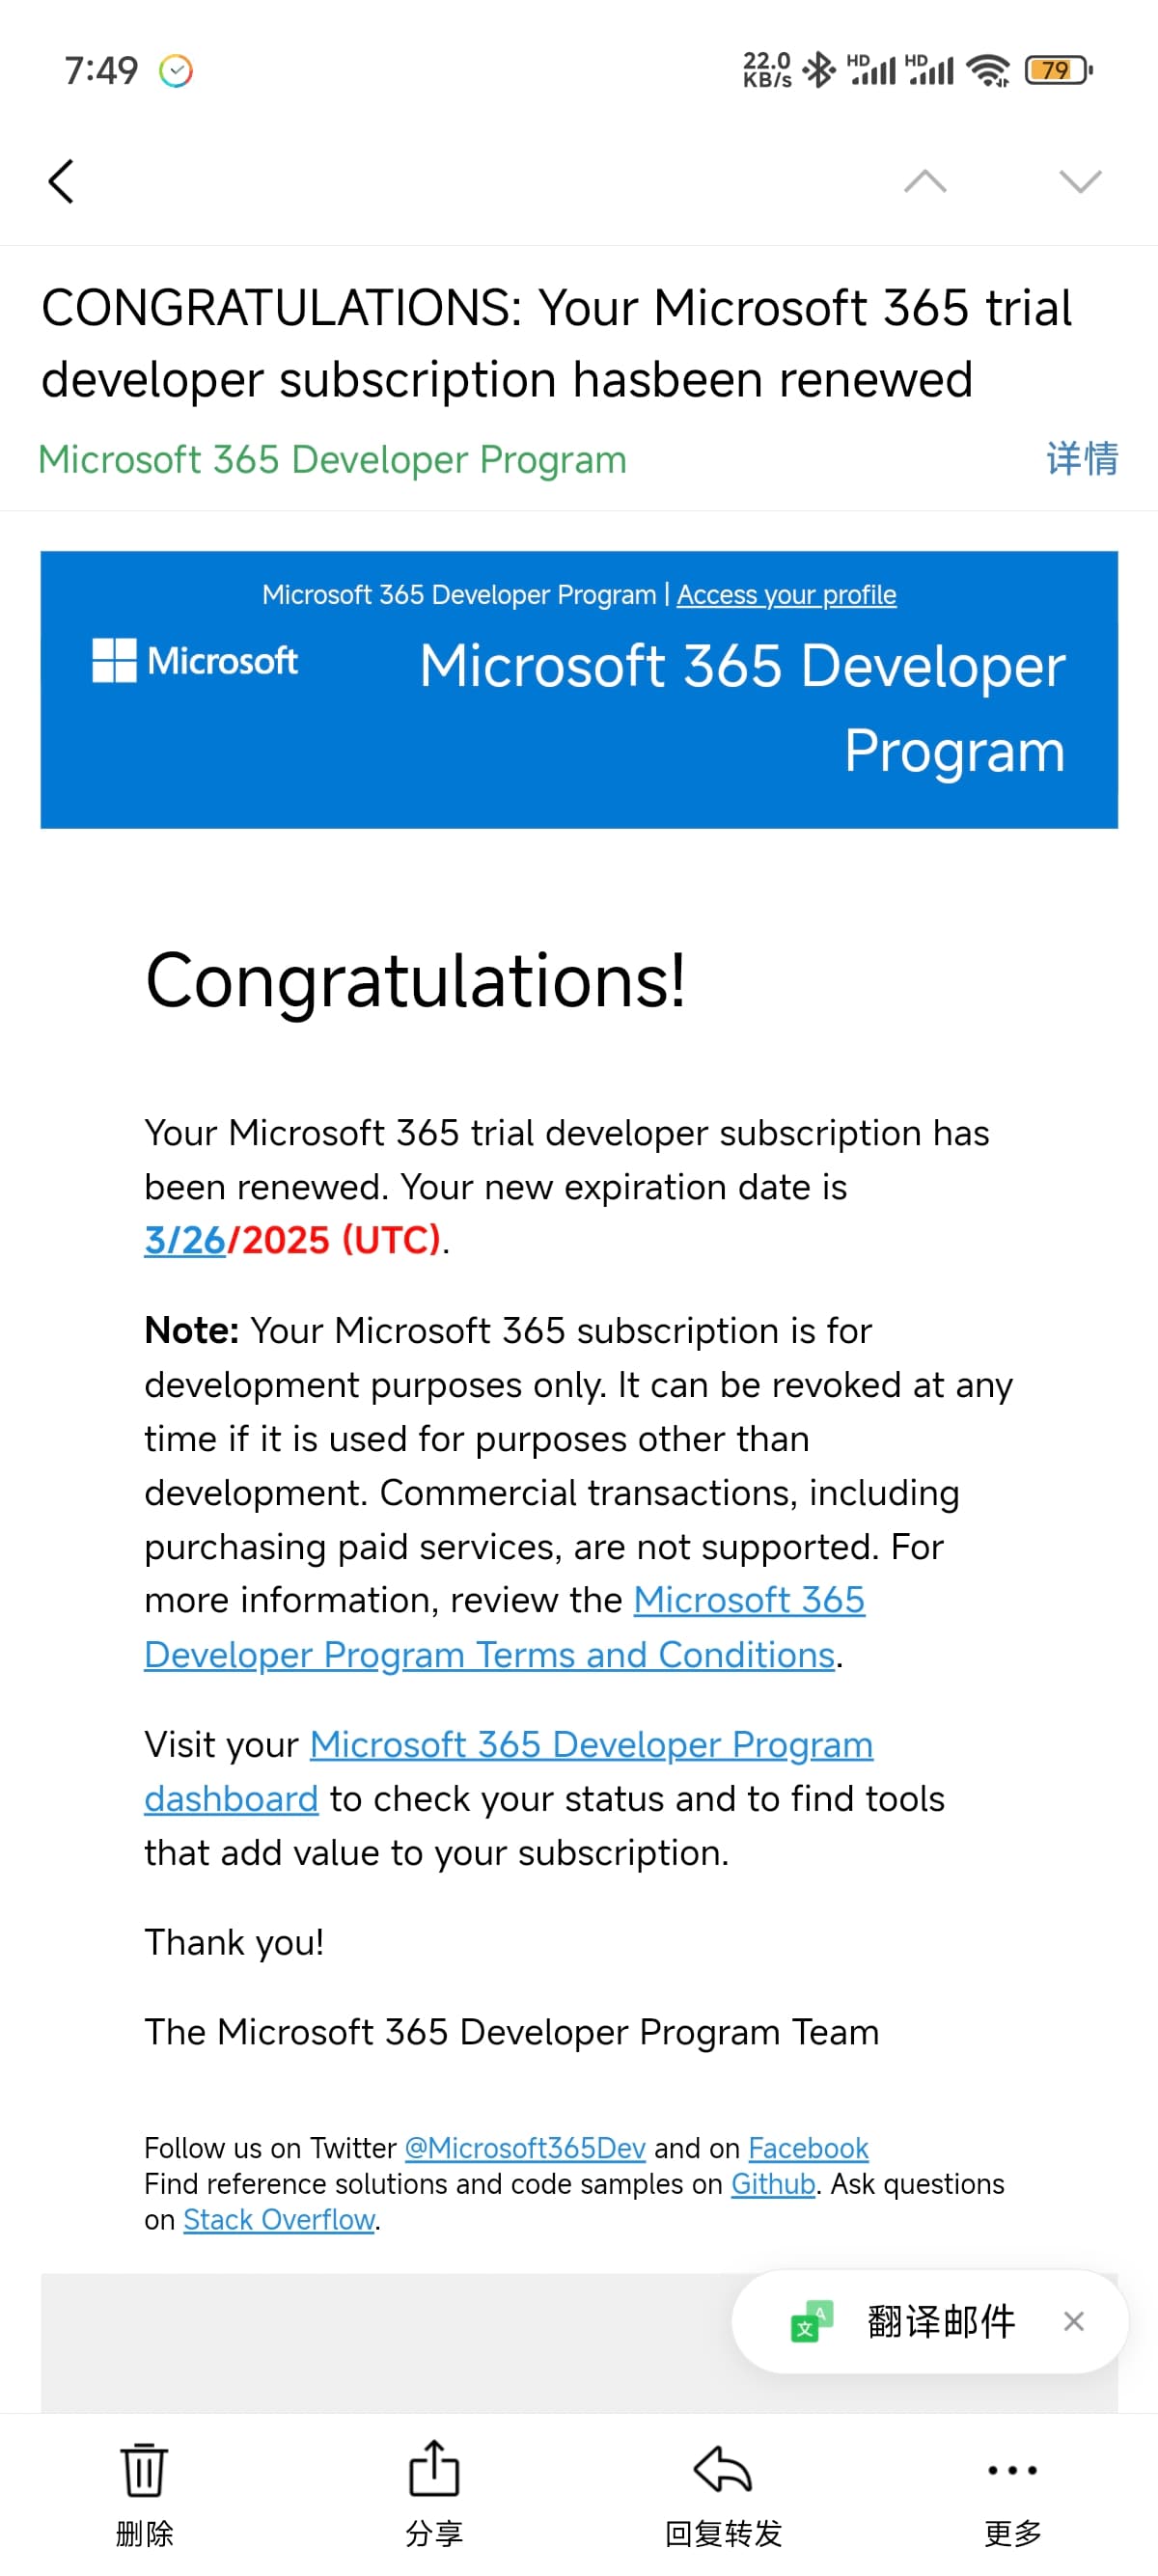Open the Github link

click(x=773, y=2184)
